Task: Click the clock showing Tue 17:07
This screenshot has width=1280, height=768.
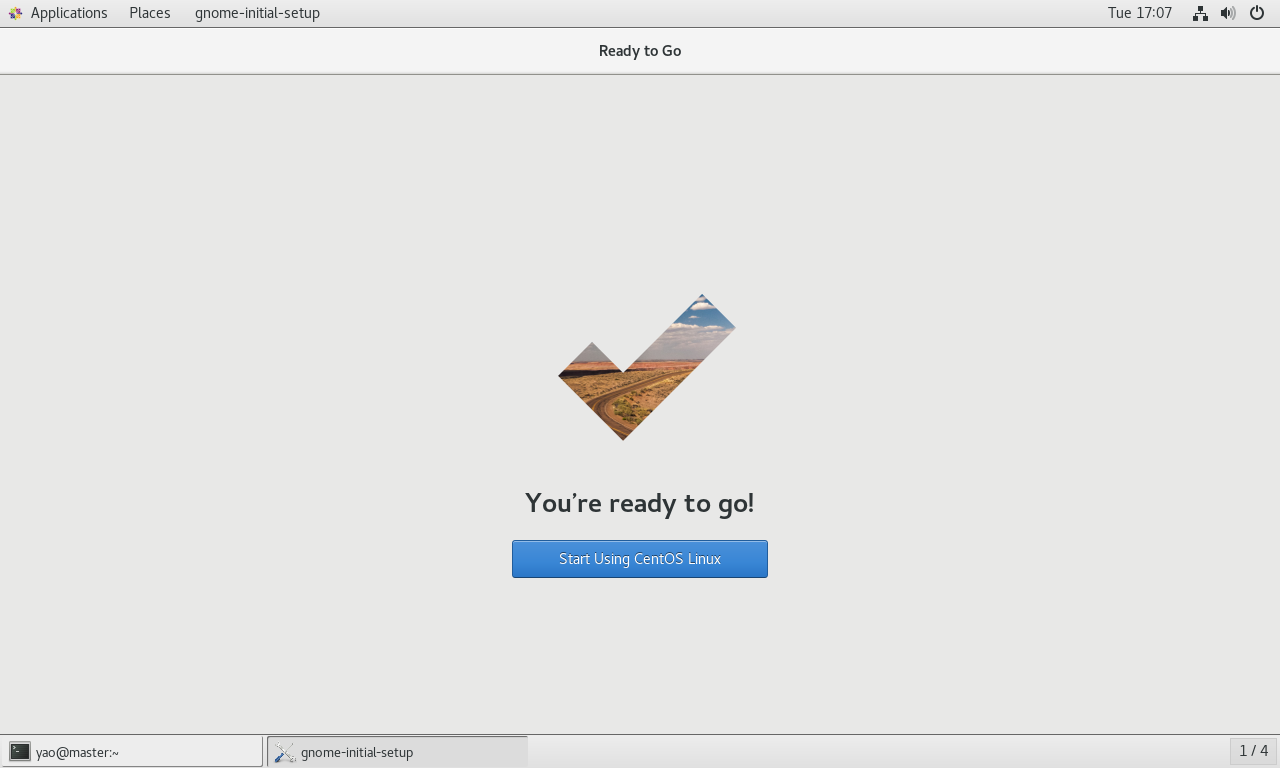Action: [1140, 13]
